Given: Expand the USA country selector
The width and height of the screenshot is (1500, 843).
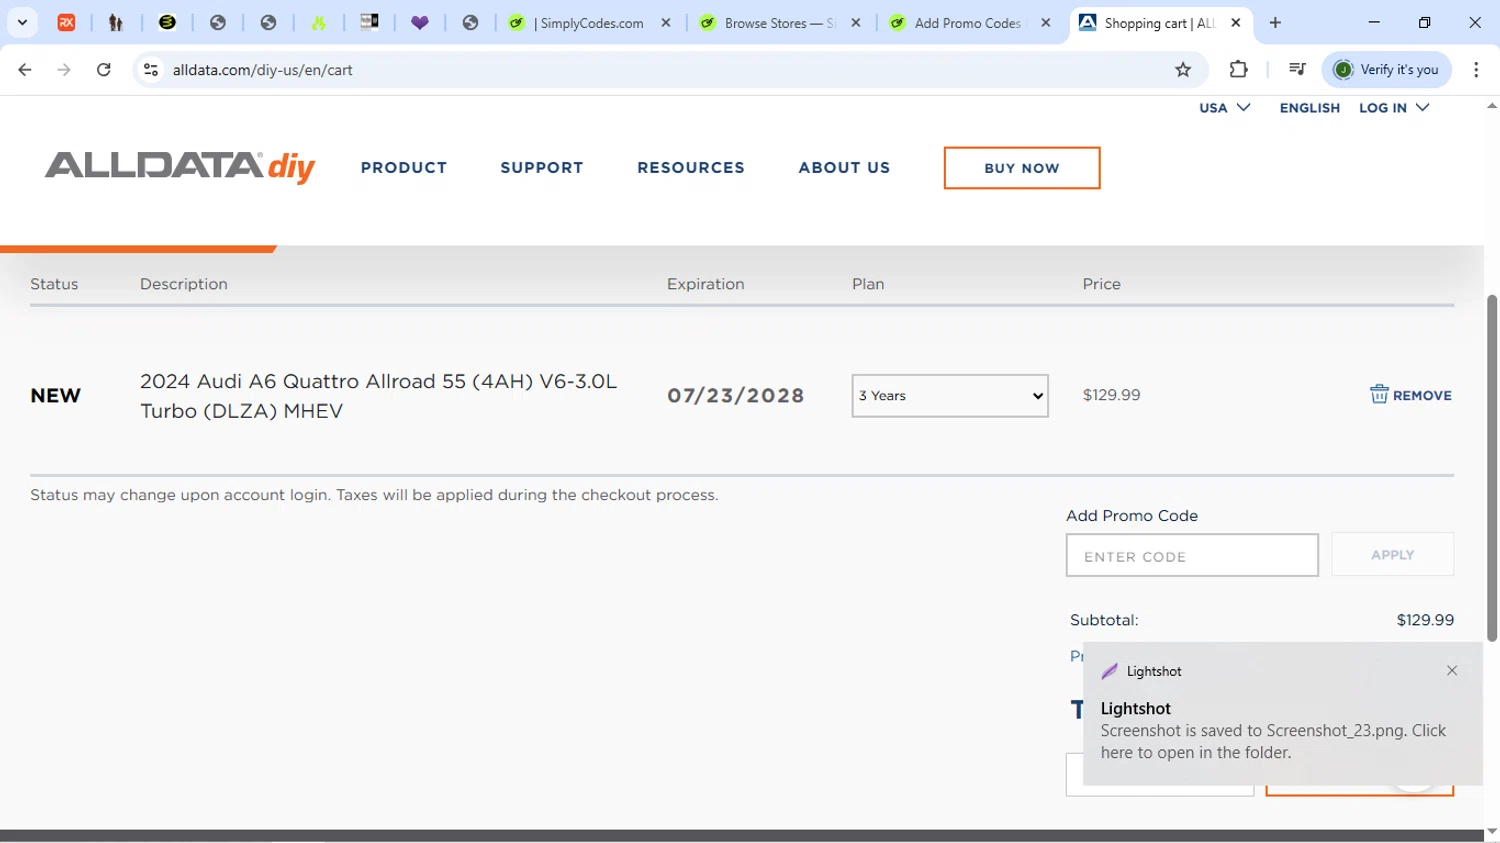Looking at the screenshot, I should 1225,108.
